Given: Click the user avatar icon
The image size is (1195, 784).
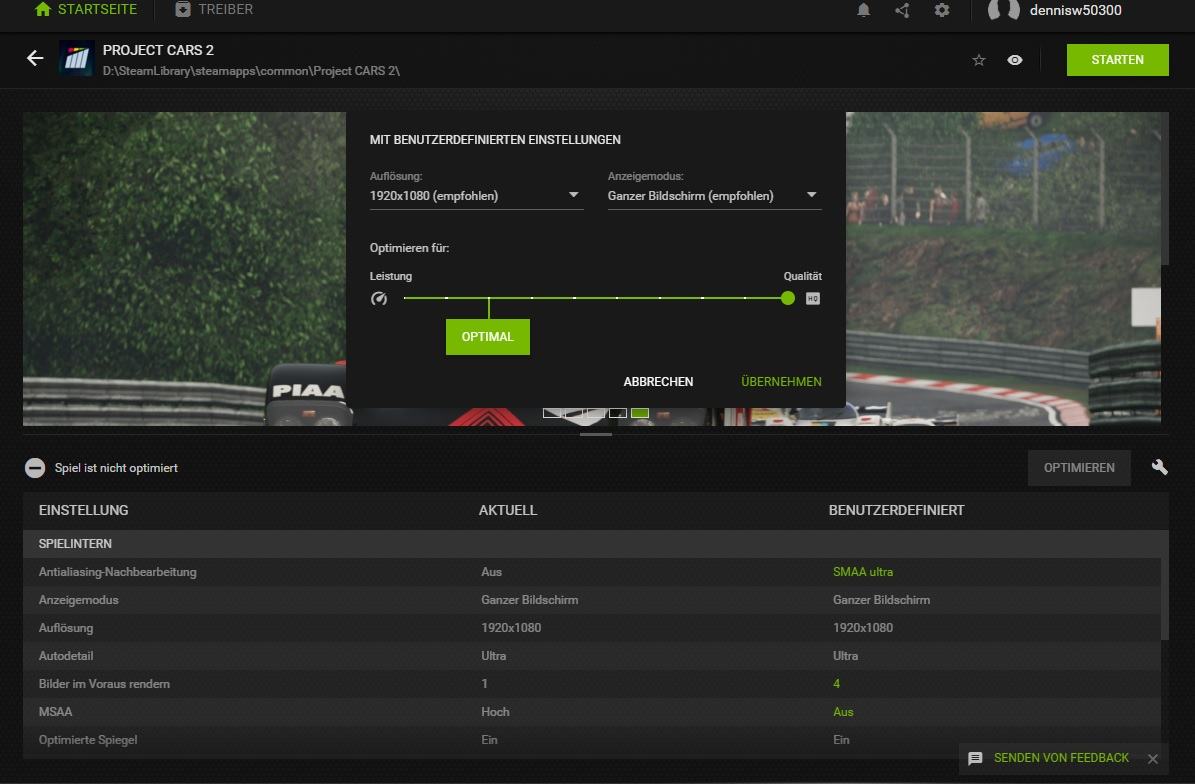Looking at the screenshot, I should [x=1004, y=10].
